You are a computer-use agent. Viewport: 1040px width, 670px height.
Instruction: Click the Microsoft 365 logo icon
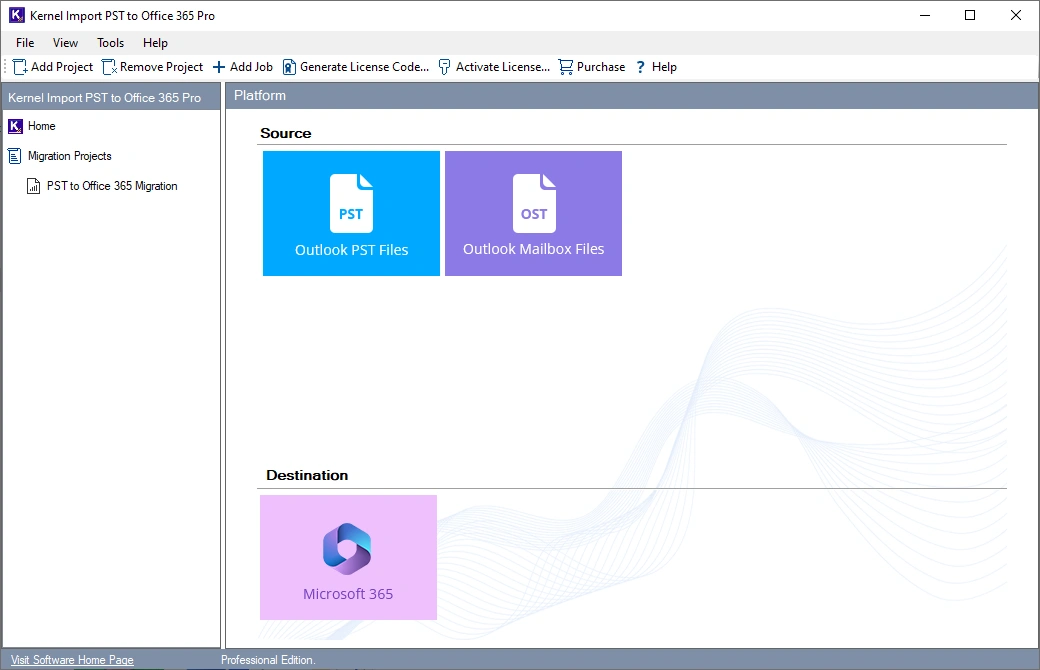click(348, 549)
